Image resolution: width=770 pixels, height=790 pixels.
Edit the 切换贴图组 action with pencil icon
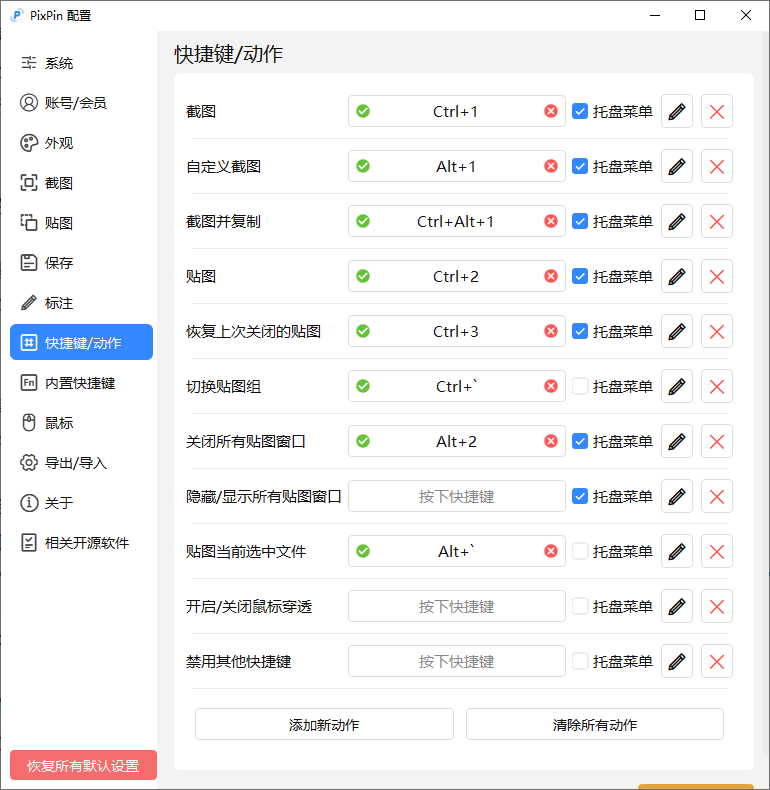(677, 386)
